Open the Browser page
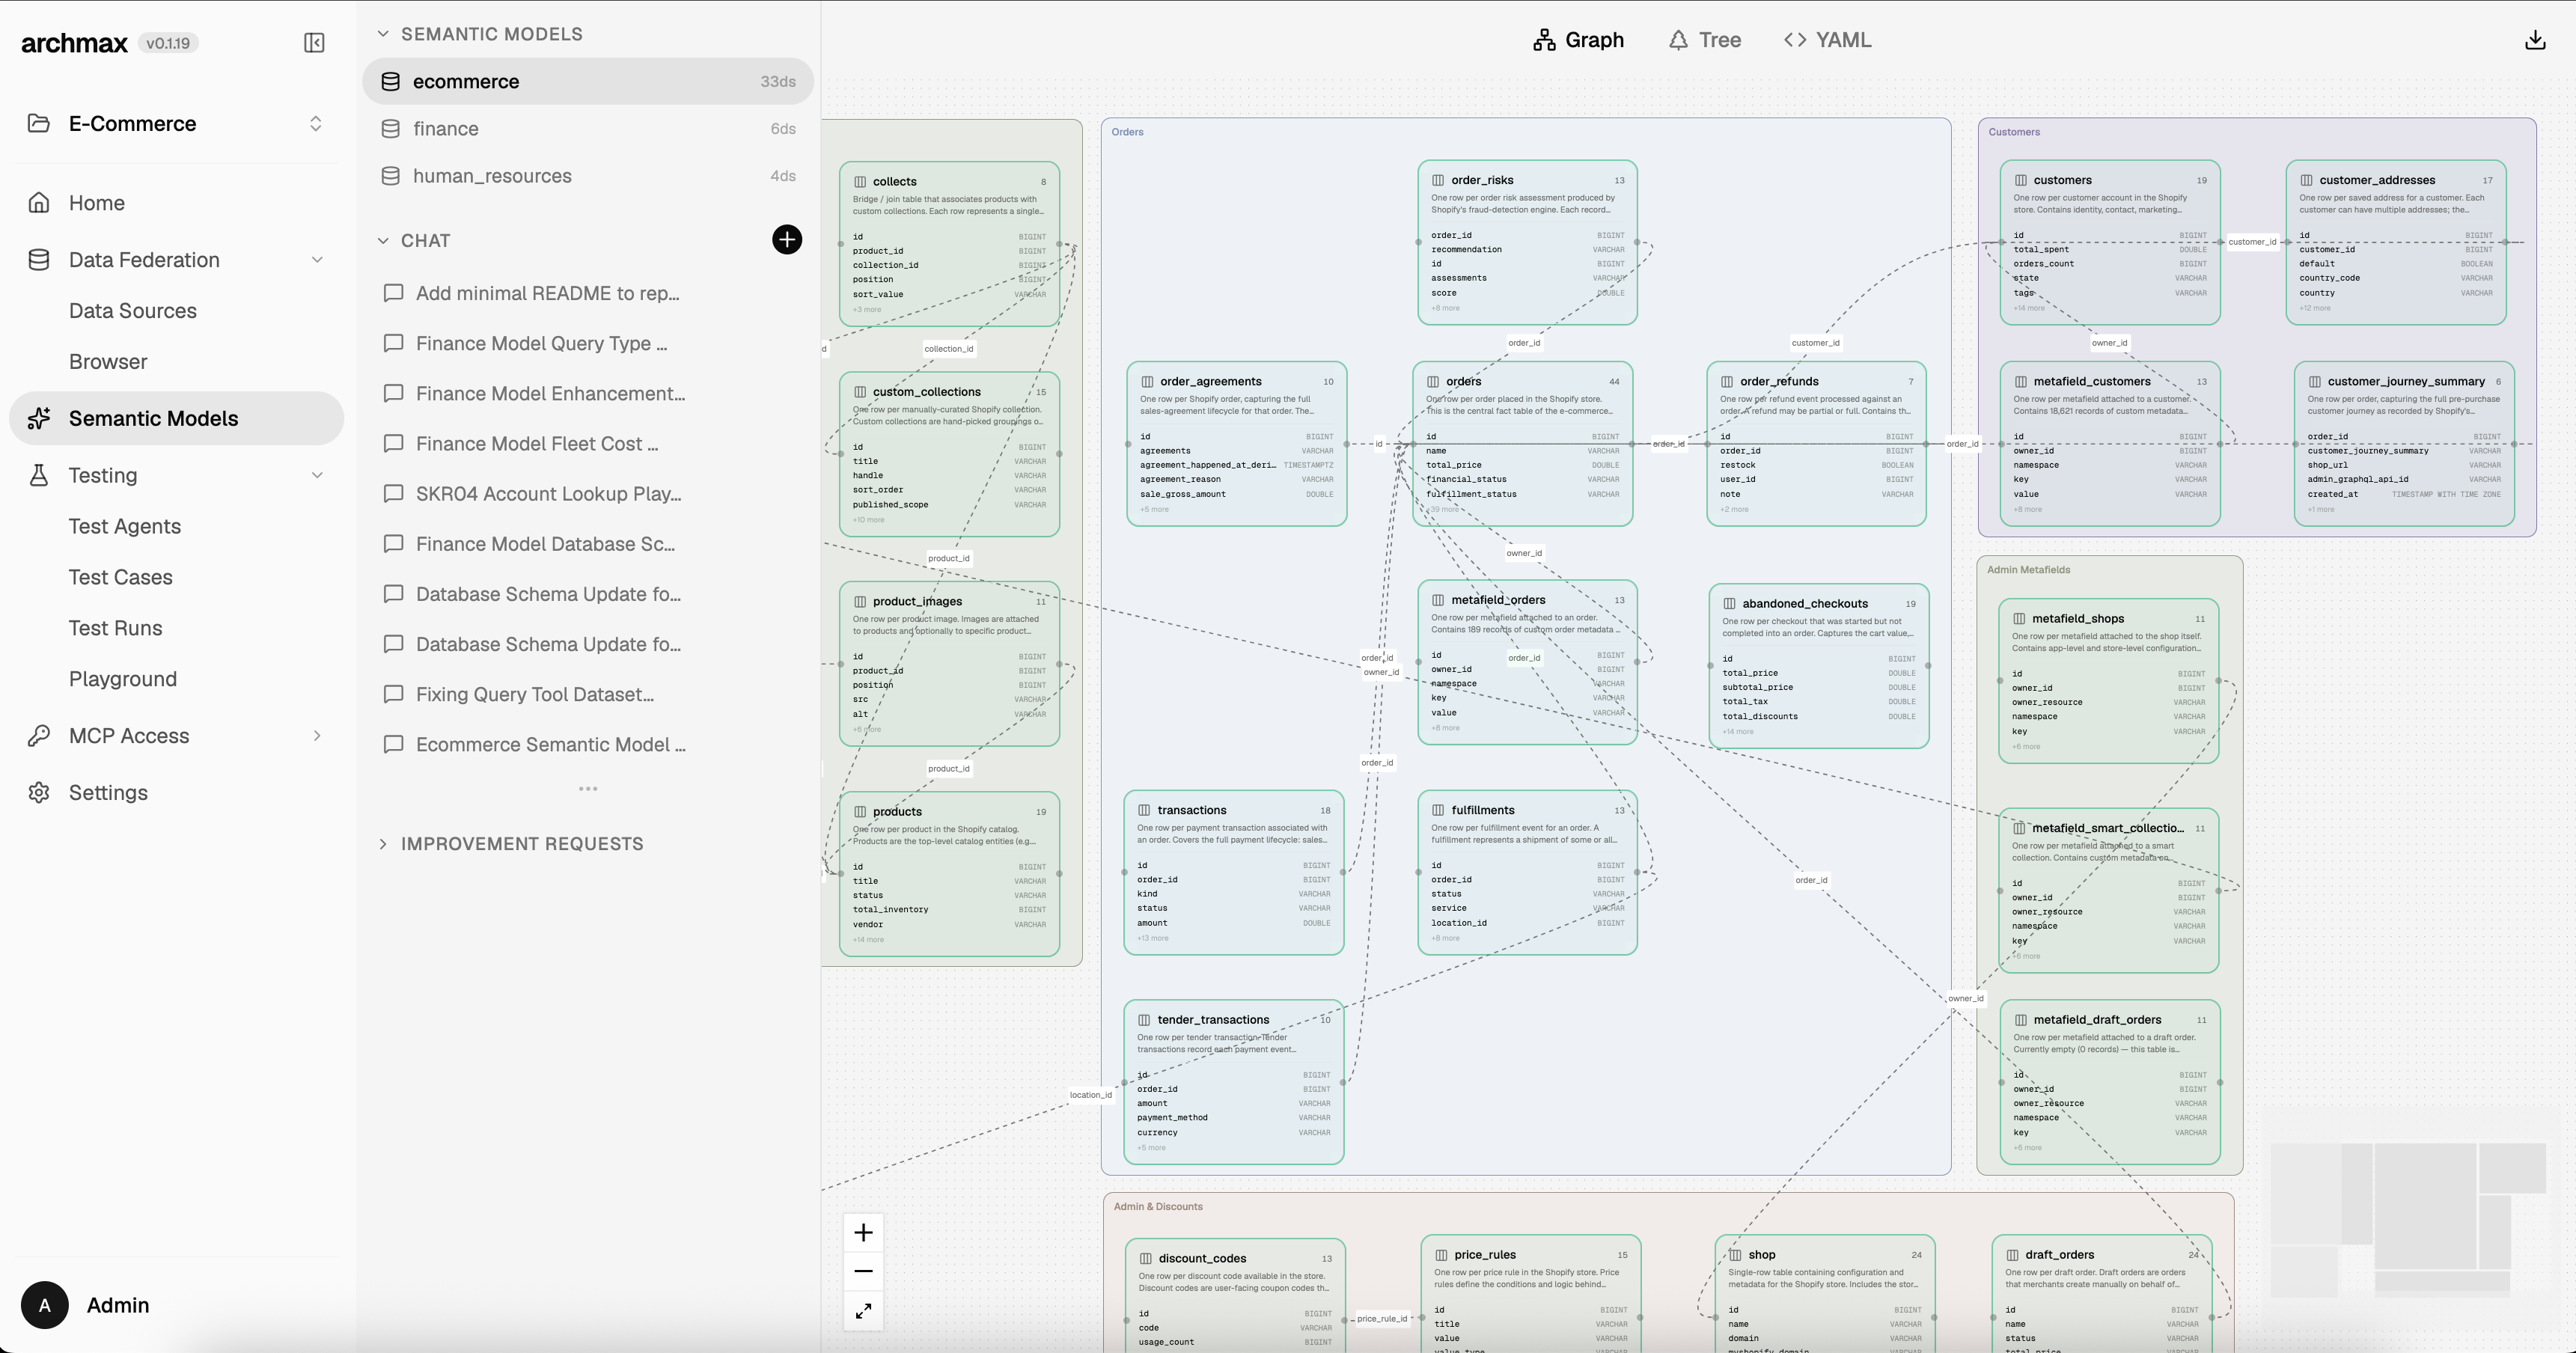The height and width of the screenshot is (1353, 2576). (x=108, y=361)
